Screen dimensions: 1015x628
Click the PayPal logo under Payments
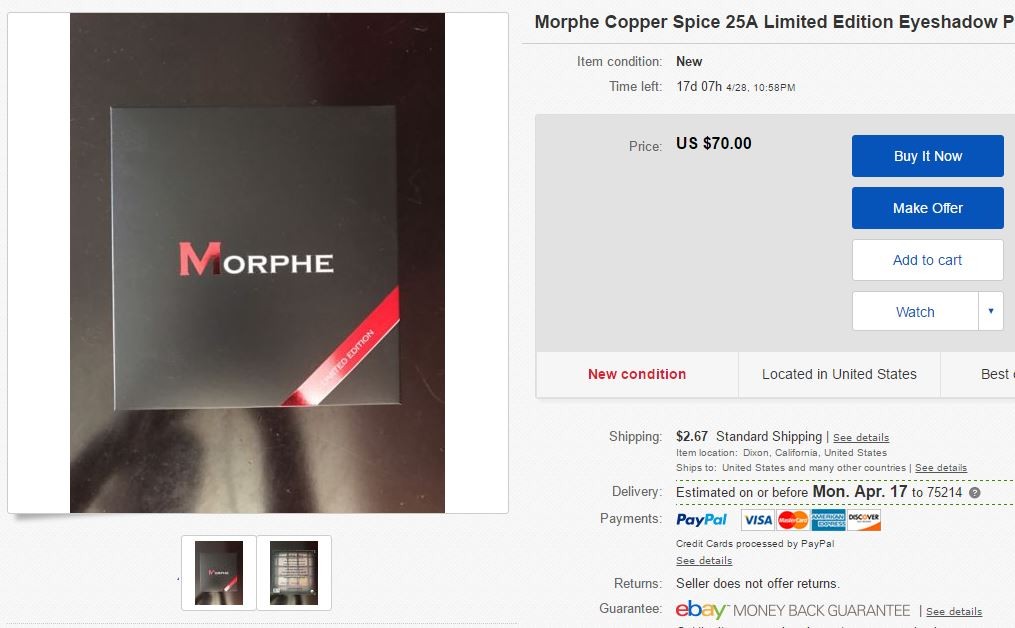701,519
